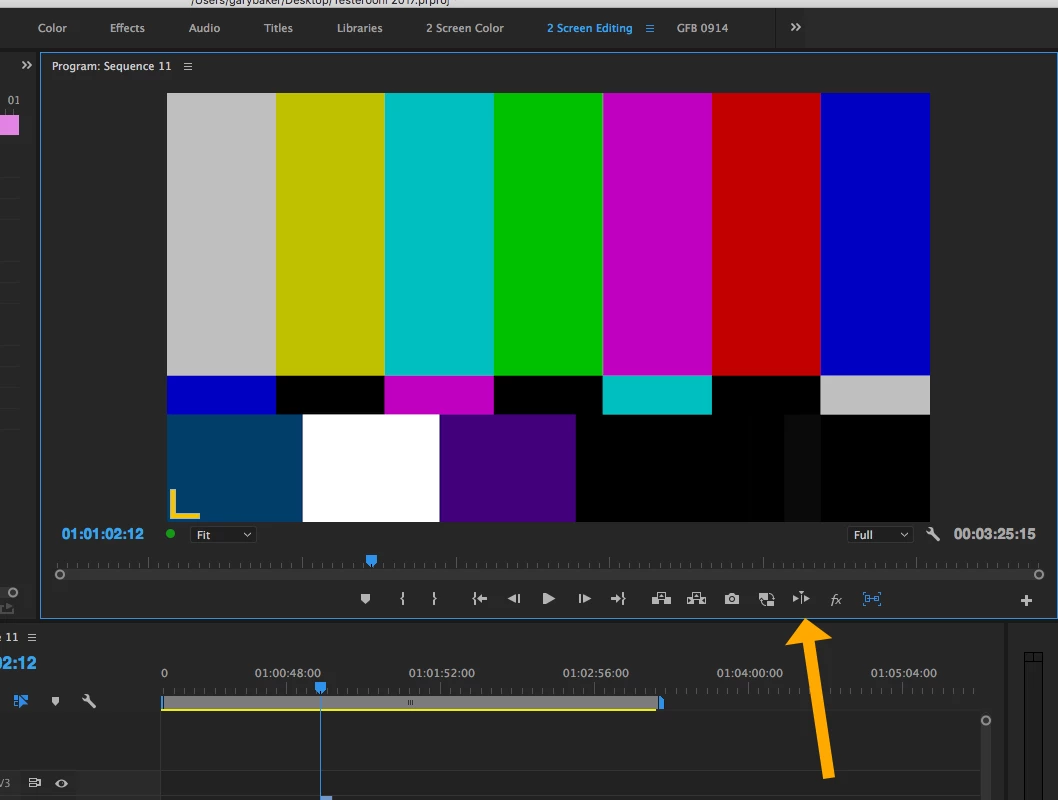Toggle global FX mute
Image resolution: width=1058 pixels, height=800 pixels.
pos(836,600)
